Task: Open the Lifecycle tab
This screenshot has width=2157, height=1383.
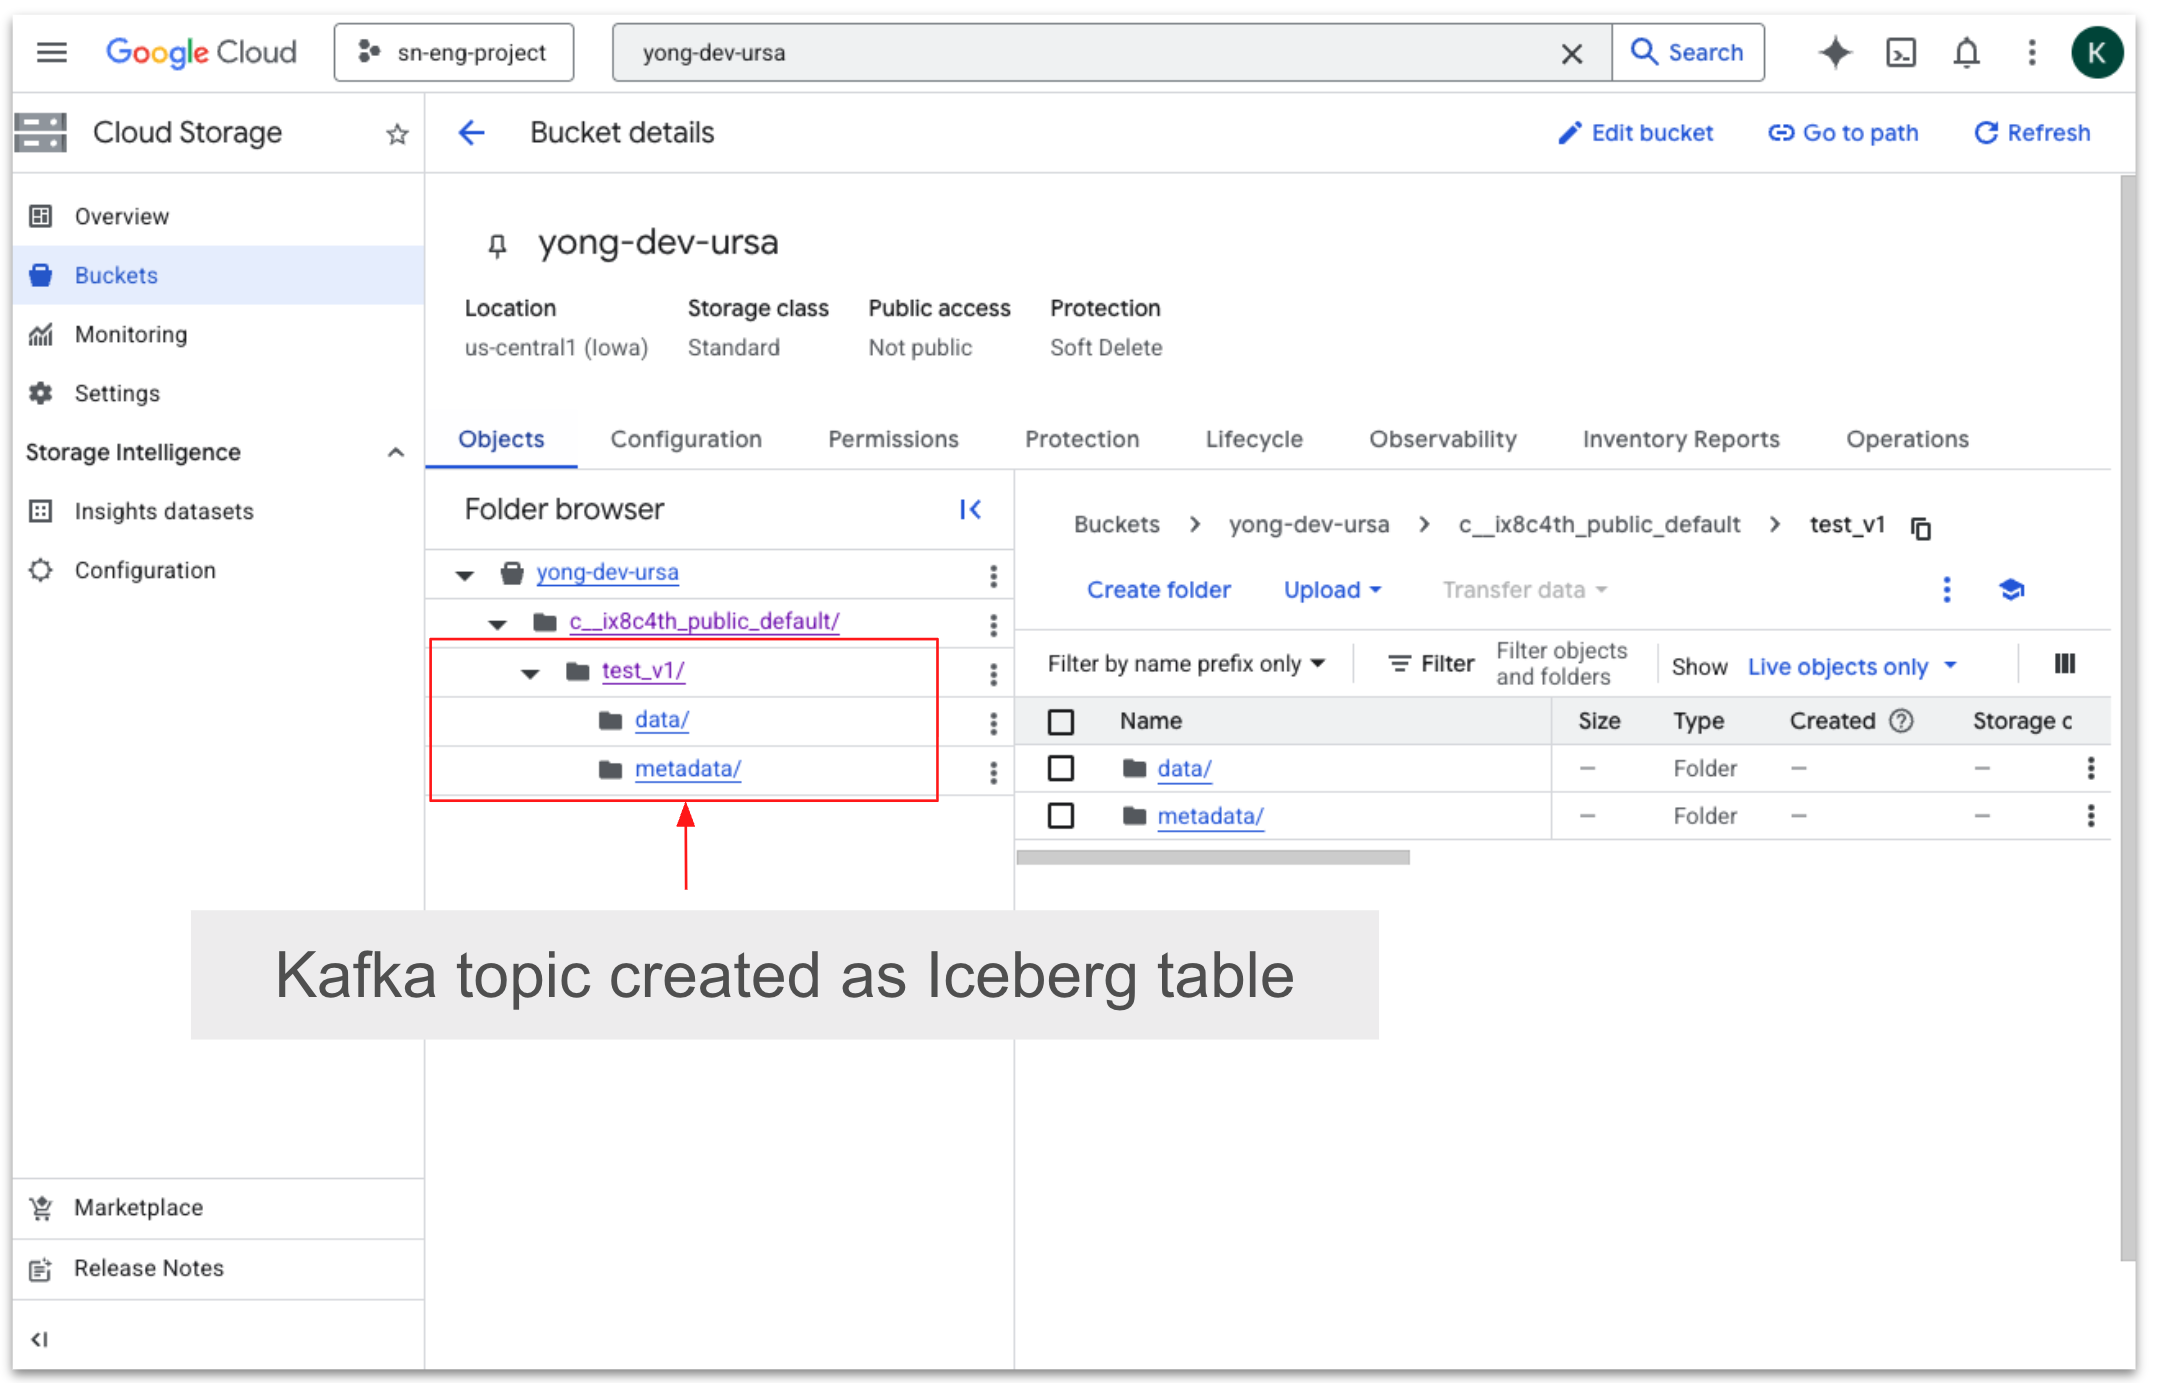Action: point(1253,439)
